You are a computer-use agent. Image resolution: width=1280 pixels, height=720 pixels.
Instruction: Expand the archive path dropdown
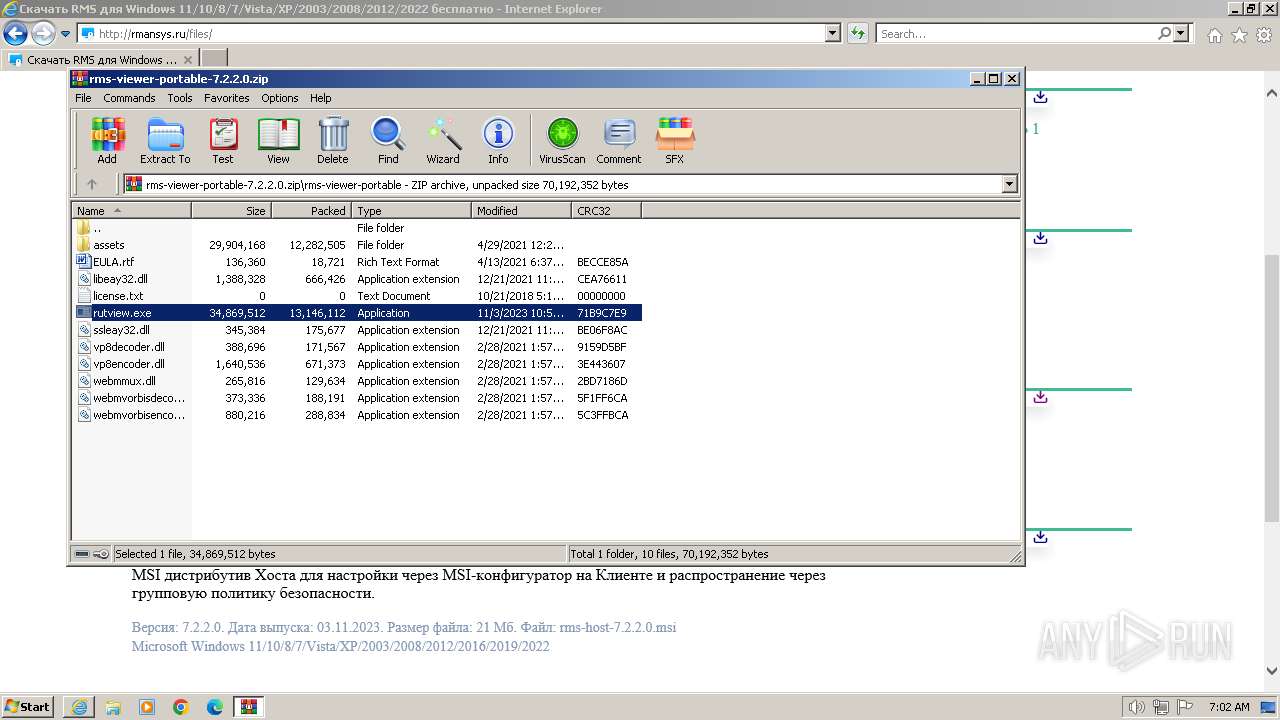pyautogui.click(x=1009, y=184)
